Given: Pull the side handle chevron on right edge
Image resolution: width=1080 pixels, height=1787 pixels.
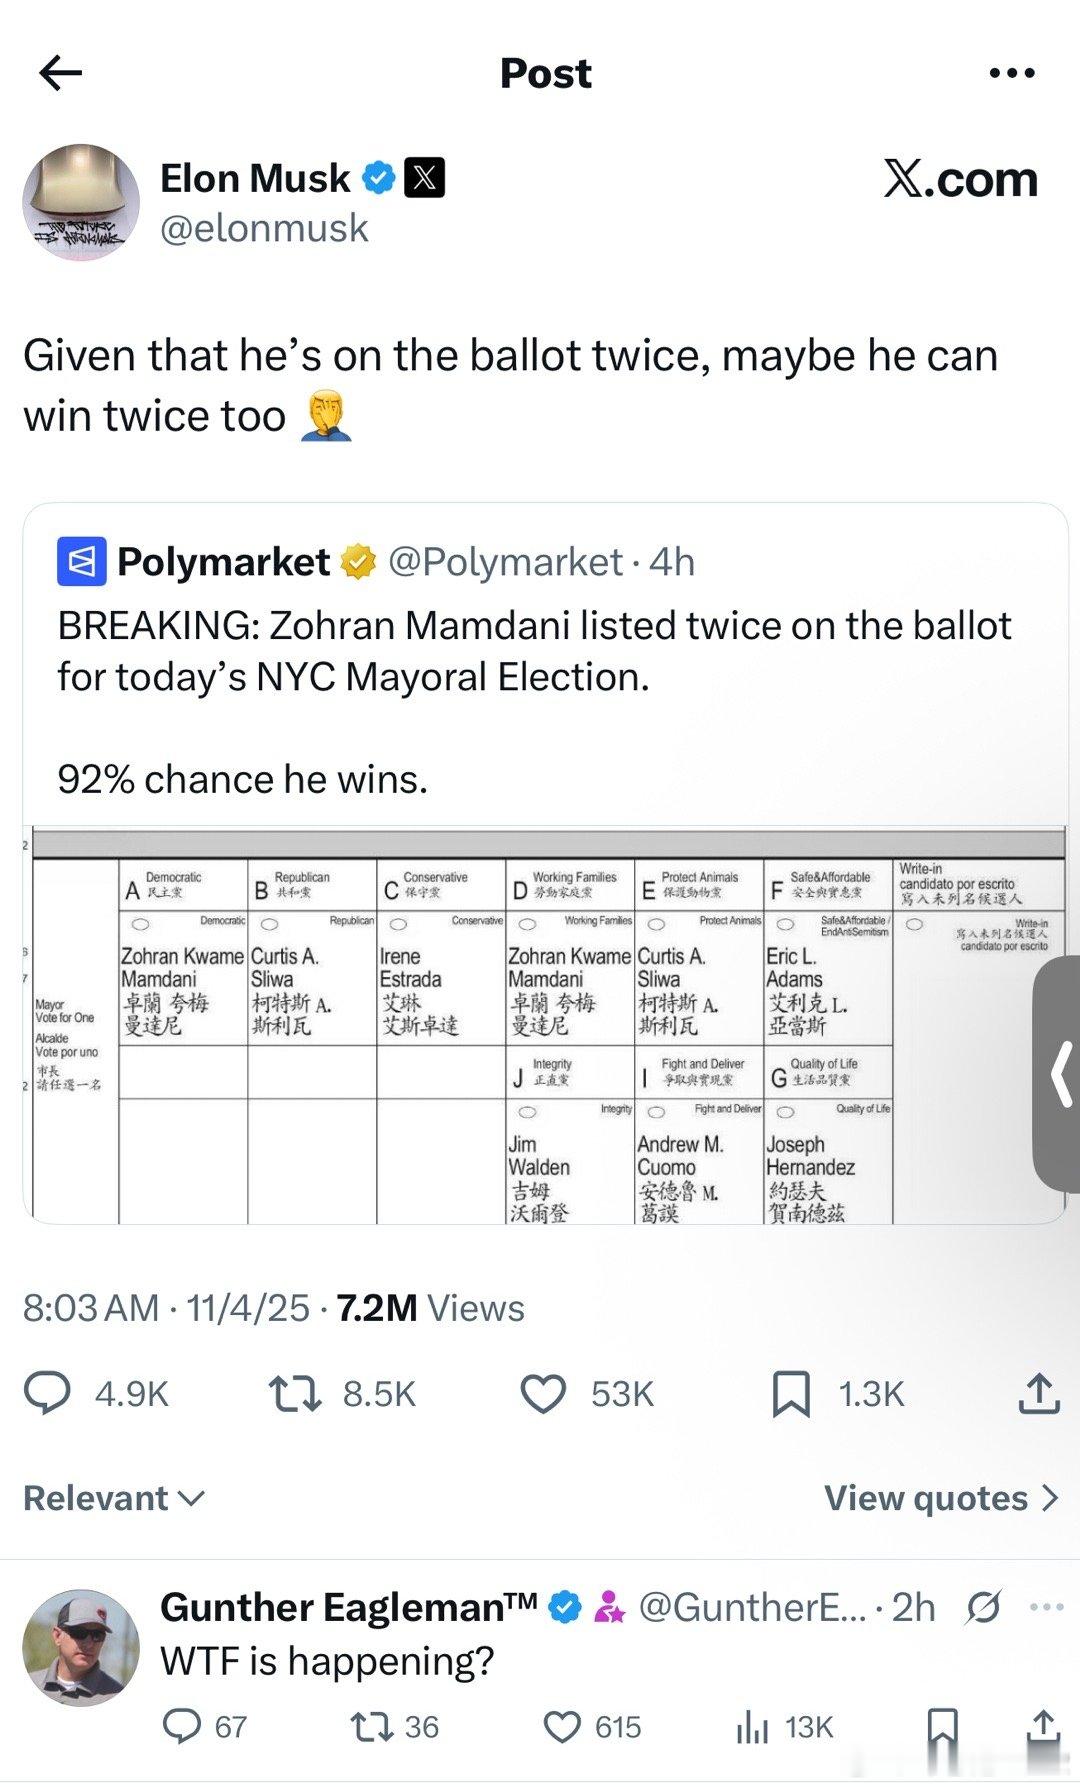Looking at the screenshot, I should [1060, 1074].
